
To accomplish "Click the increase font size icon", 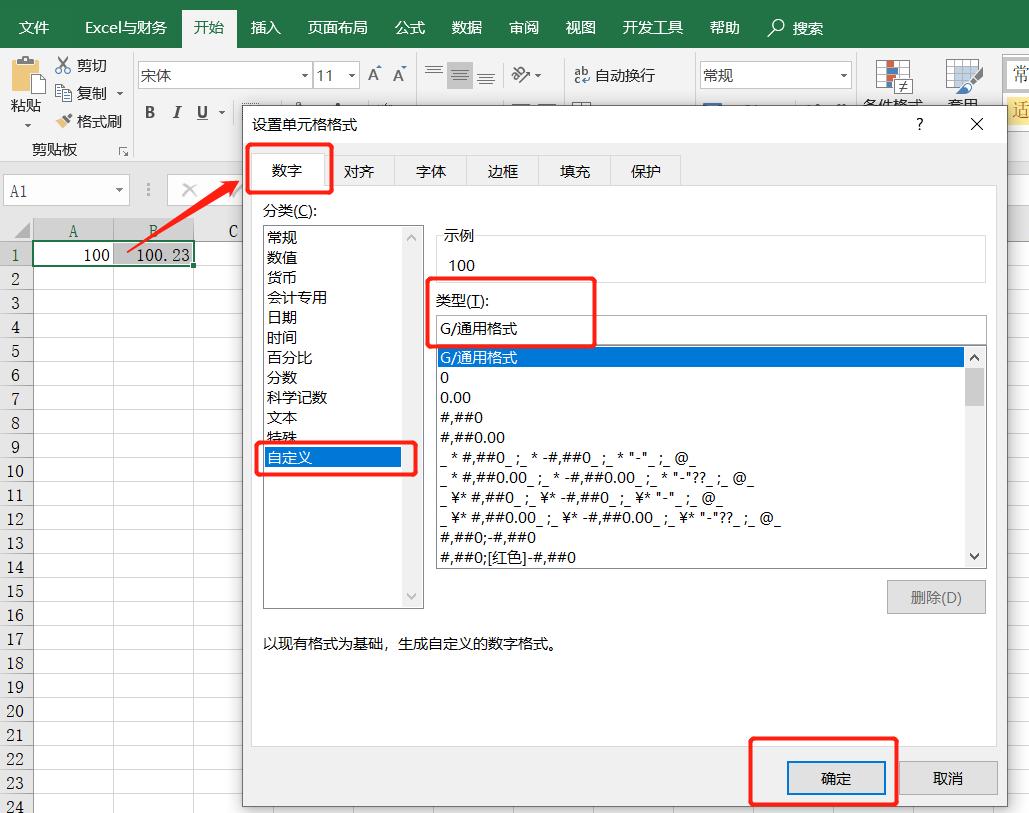I will coord(372,72).
